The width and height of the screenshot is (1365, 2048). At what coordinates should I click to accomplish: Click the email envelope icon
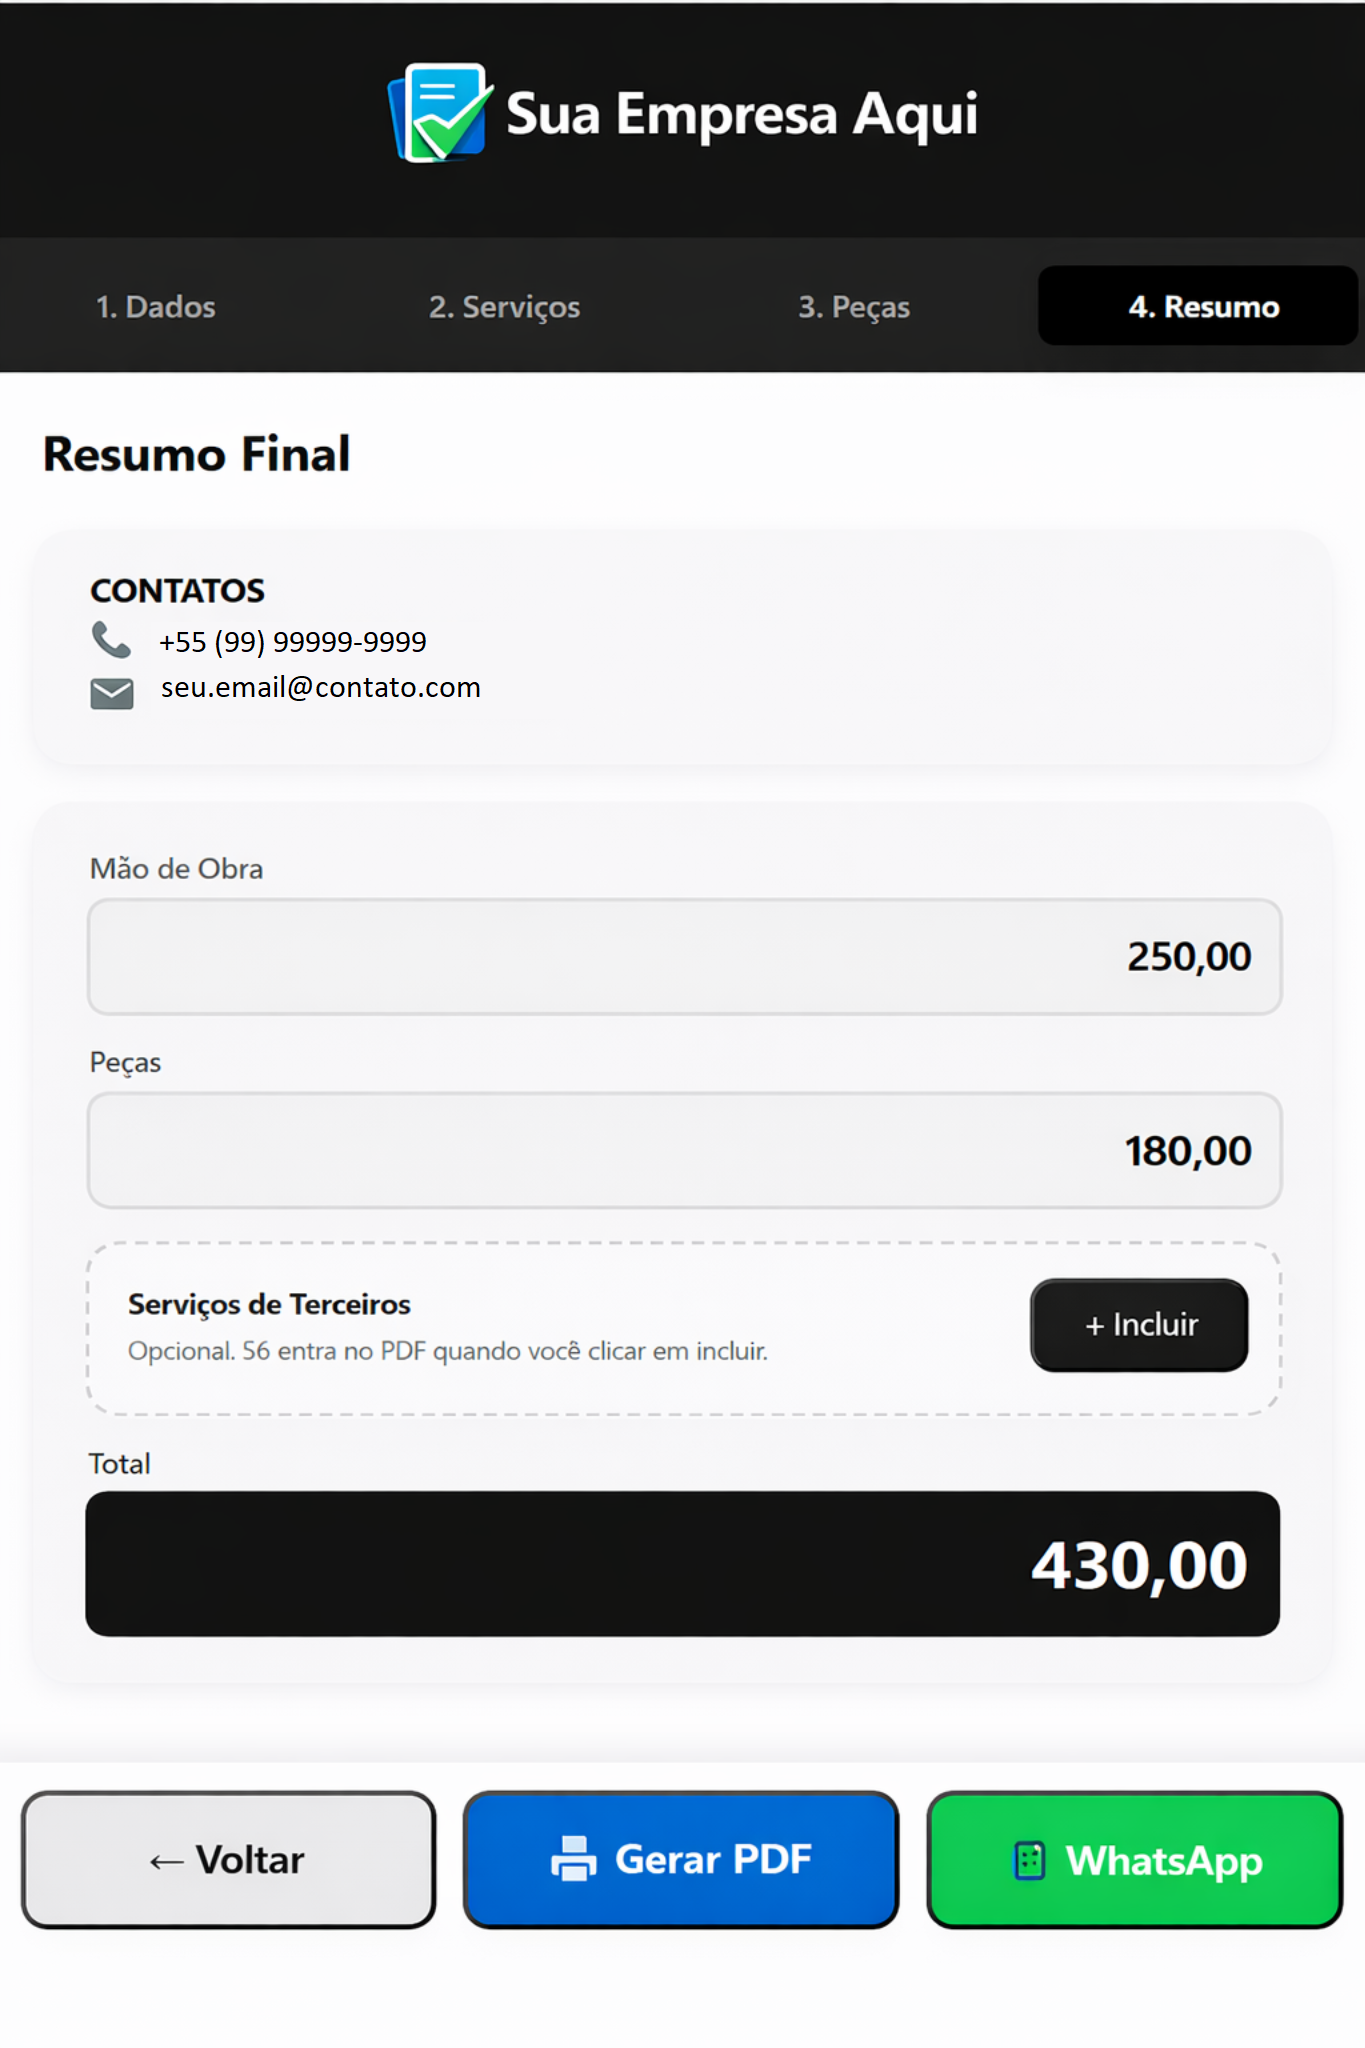tap(112, 692)
